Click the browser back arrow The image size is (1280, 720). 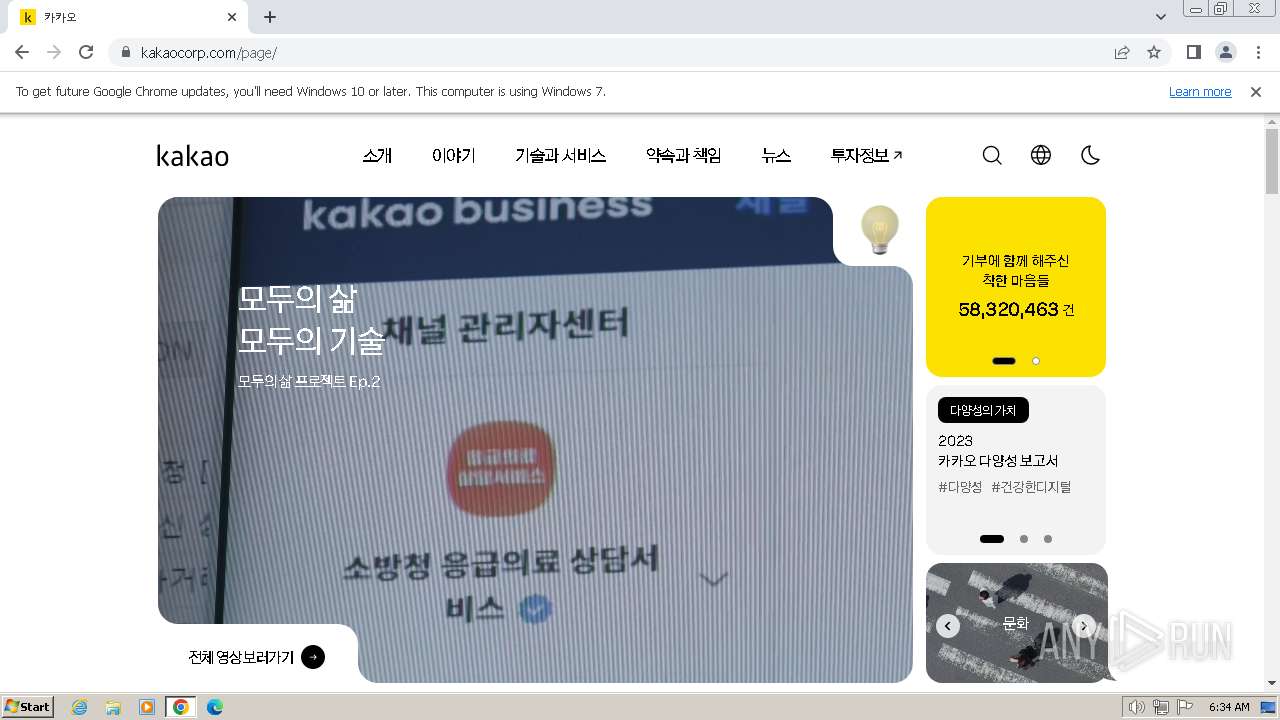(22, 52)
